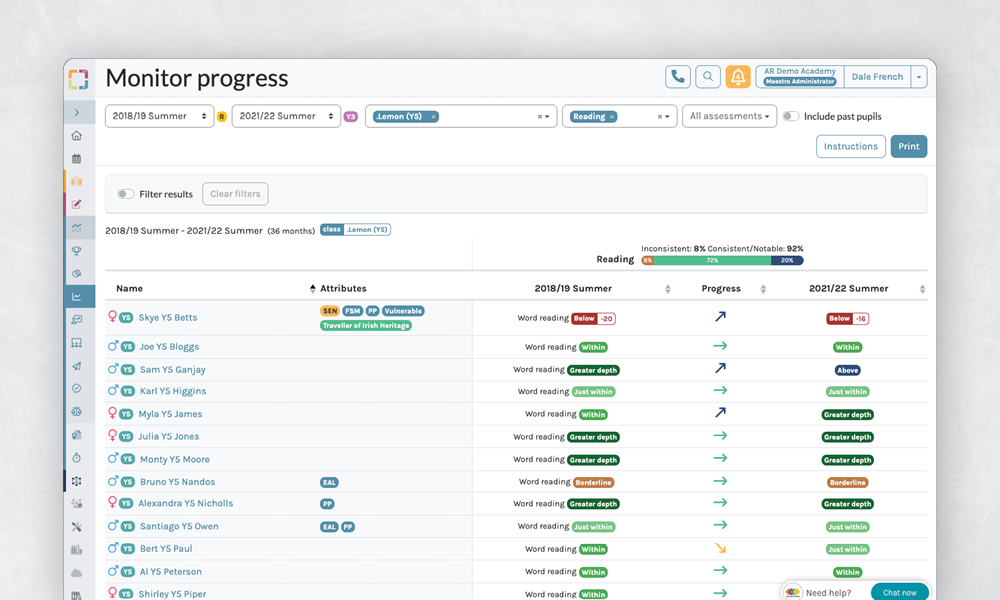Sort by the Name column header
Image resolution: width=1000 pixels, height=600 pixels.
click(x=130, y=289)
